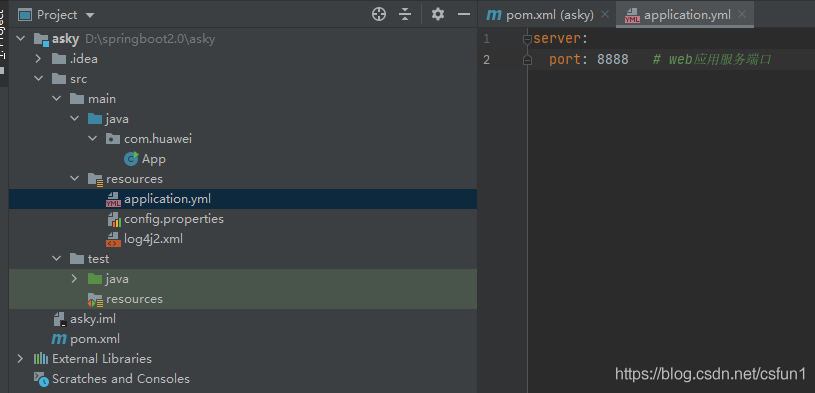
Task: Expand the .idea folder
Action: 38,59
